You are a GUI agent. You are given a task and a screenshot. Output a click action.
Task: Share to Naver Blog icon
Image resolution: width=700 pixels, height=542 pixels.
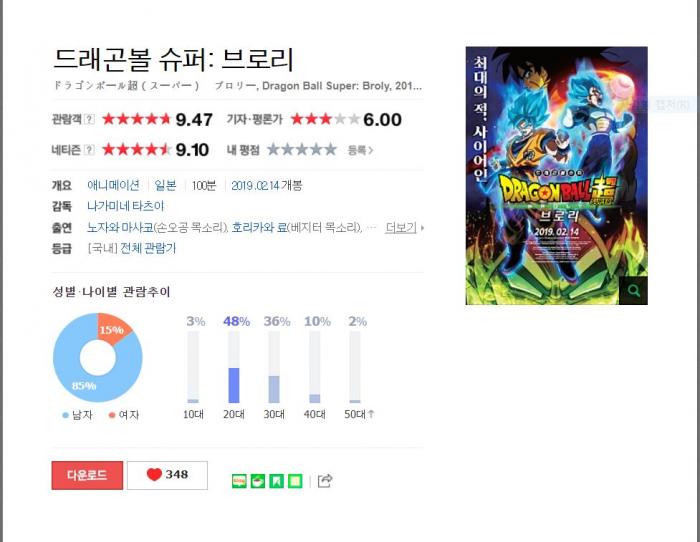(x=239, y=481)
